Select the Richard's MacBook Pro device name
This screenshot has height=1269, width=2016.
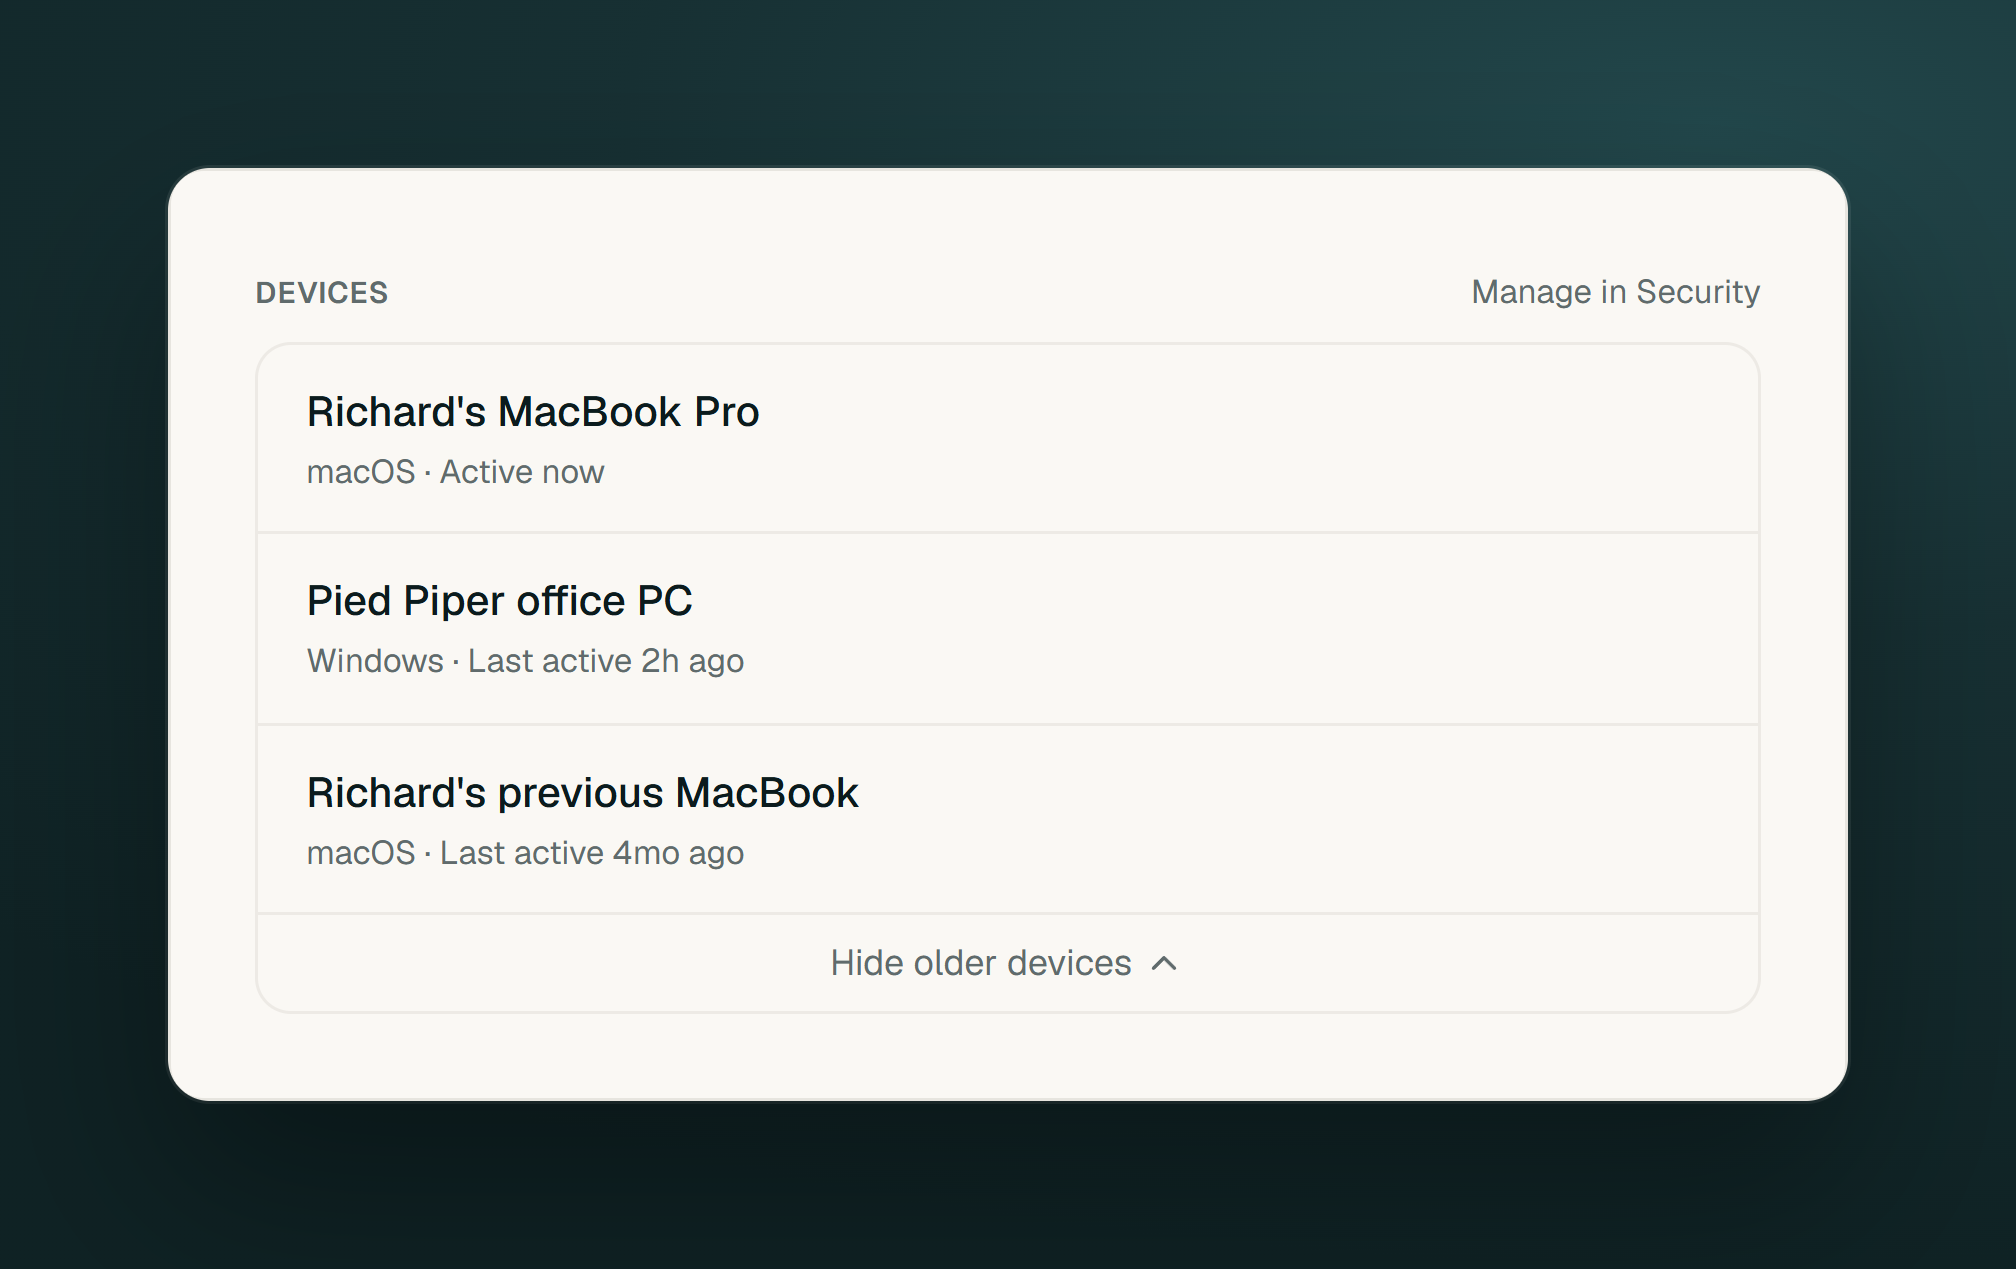[x=533, y=412]
